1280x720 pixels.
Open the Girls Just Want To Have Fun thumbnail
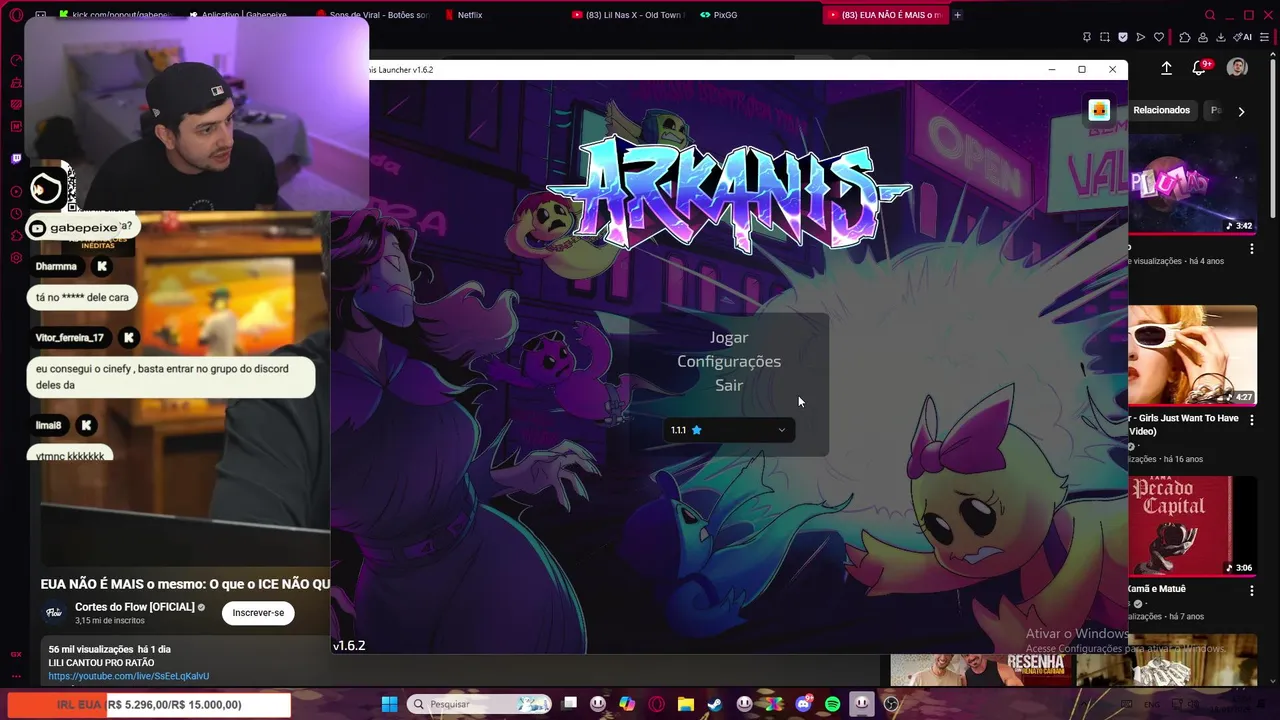click(1192, 355)
